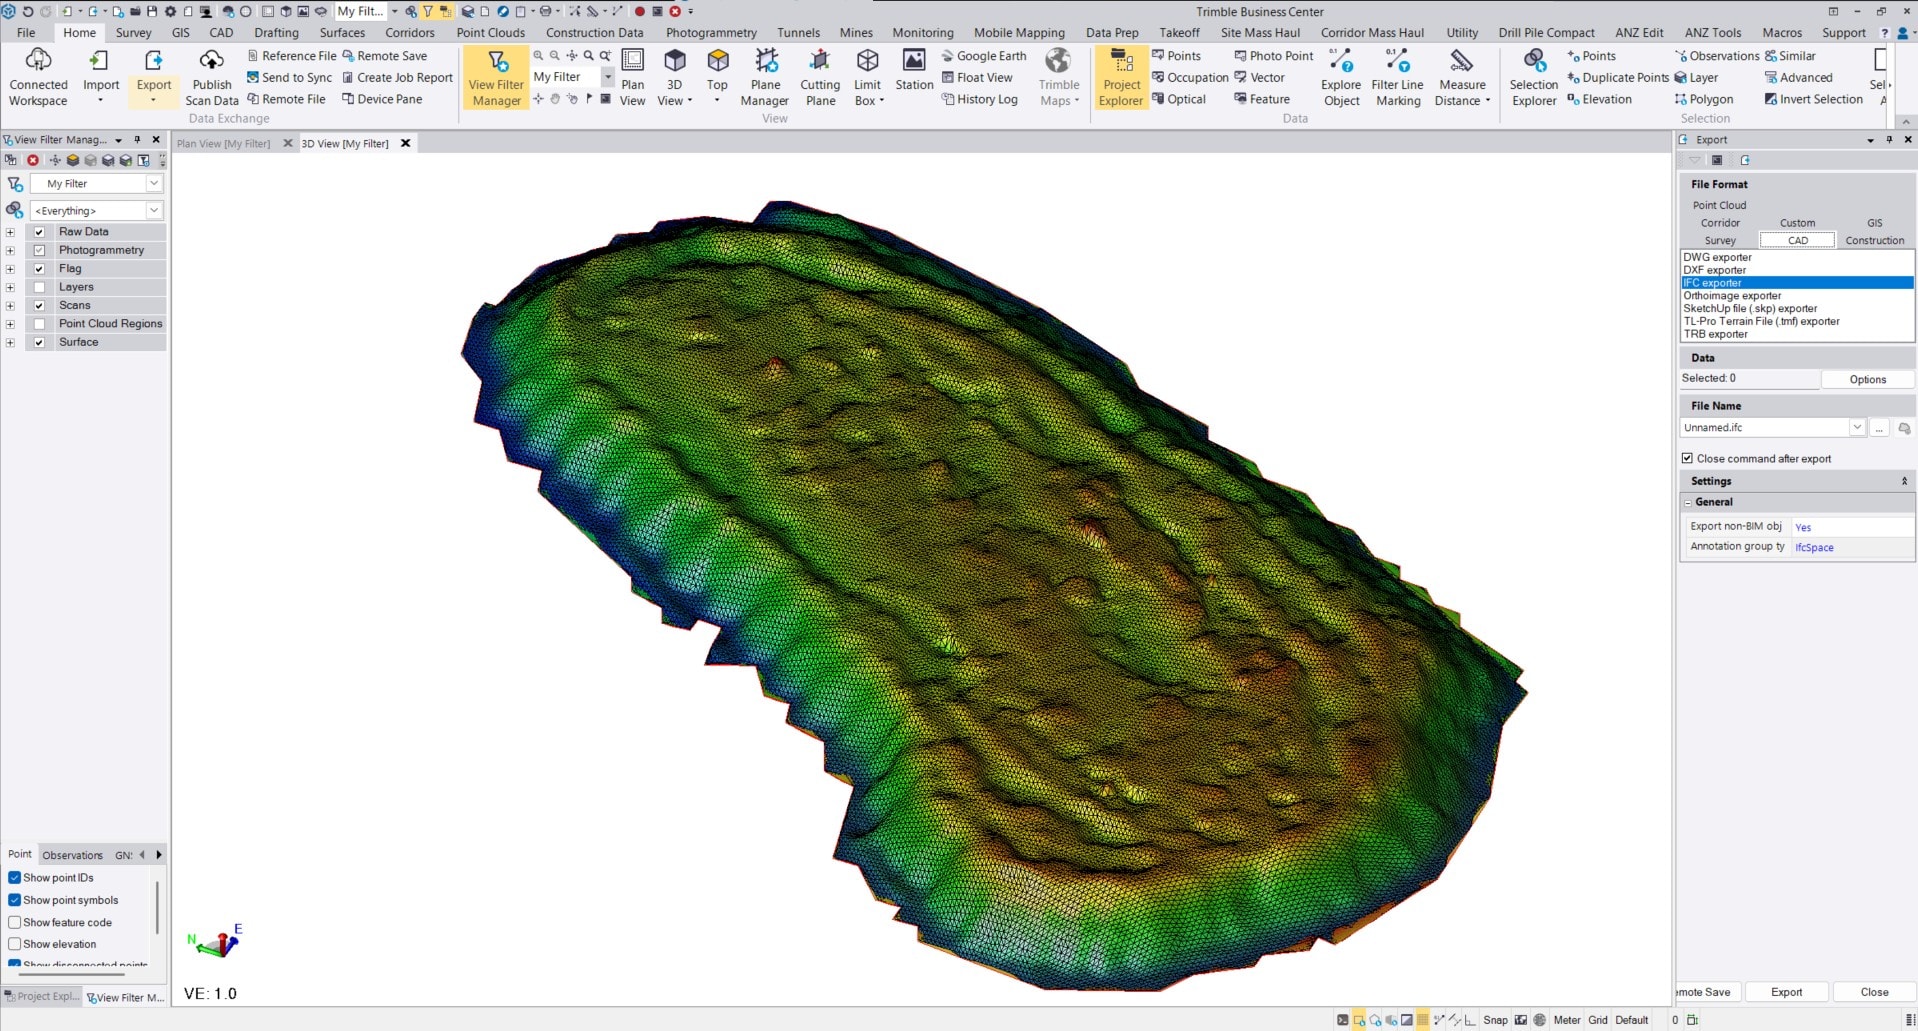Click the Close button in Export pane

[x=1874, y=992]
